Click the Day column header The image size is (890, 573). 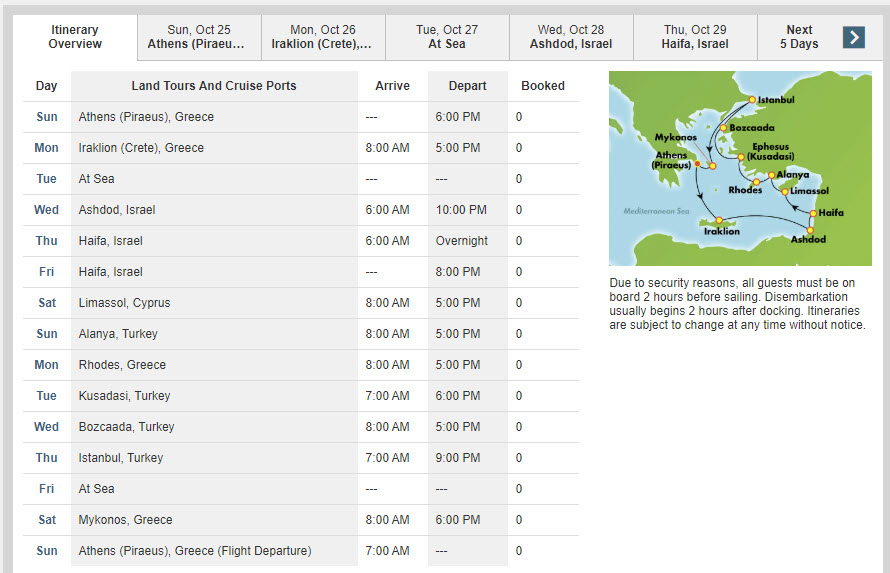point(47,86)
